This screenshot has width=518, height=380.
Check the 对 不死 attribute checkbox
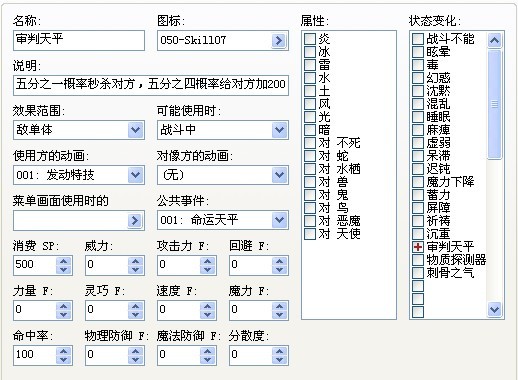point(310,143)
